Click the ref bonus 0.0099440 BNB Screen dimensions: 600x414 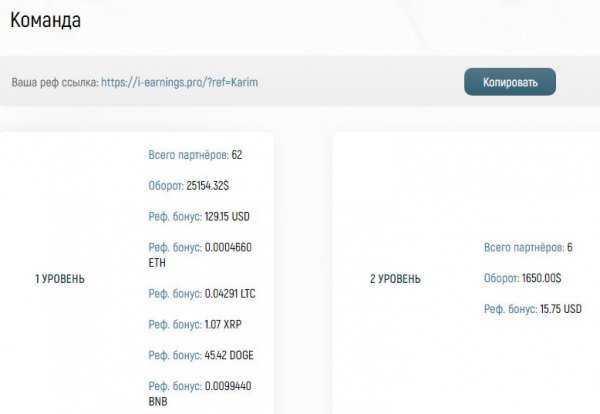coord(200,394)
